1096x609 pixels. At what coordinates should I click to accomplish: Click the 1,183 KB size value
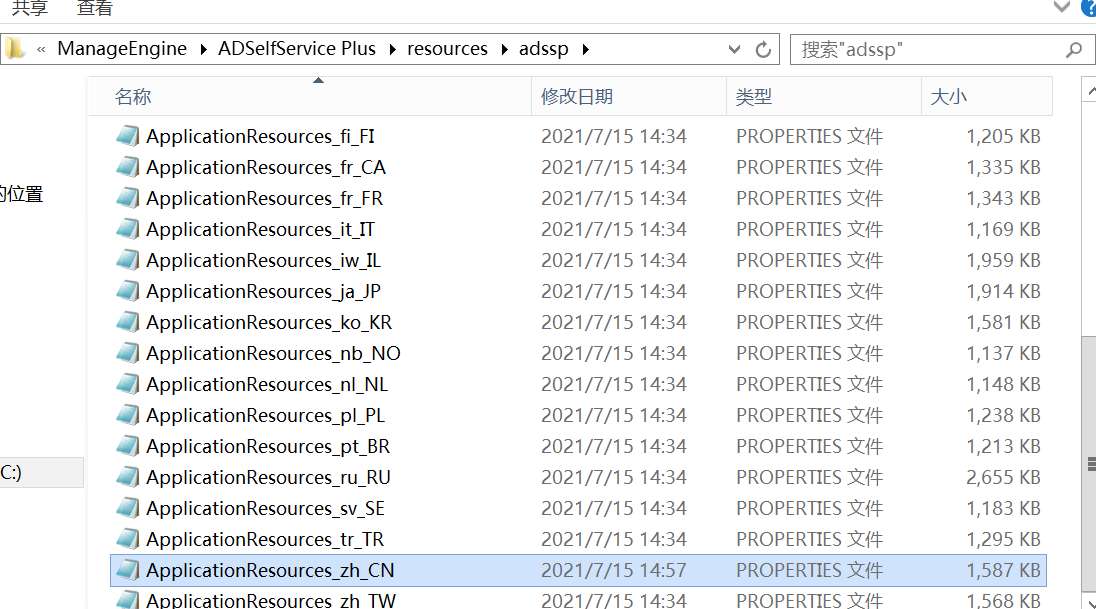point(1003,508)
